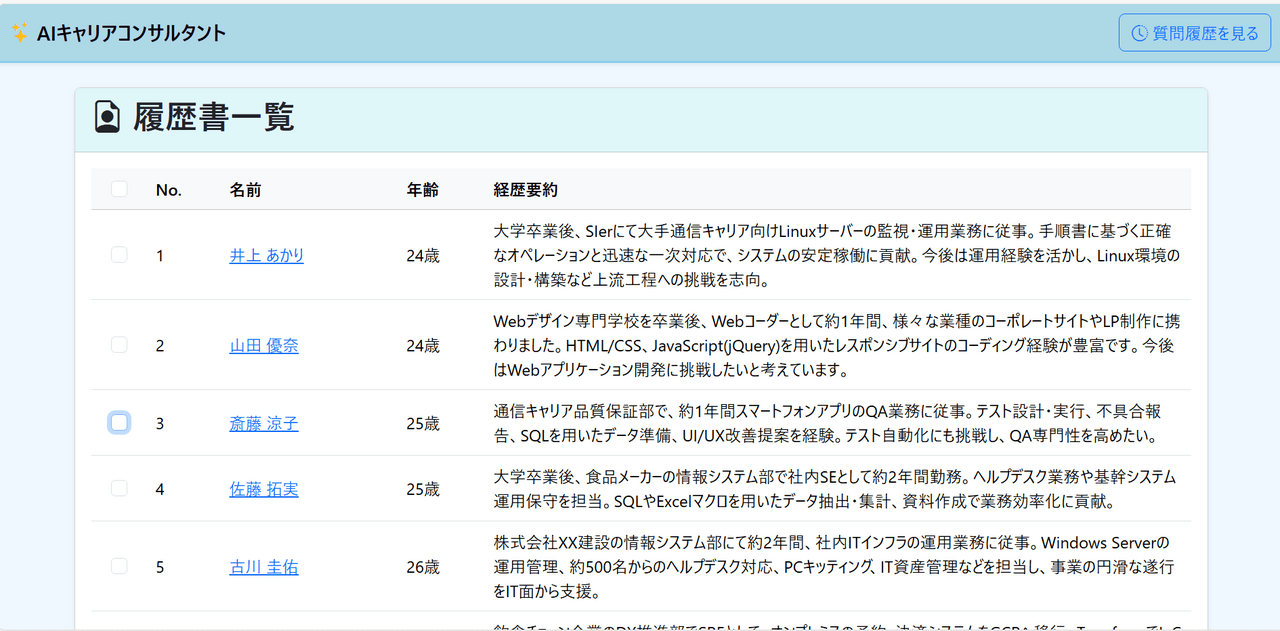
Task: Click the 履歴書一覧 heading
Action: click(x=213, y=118)
